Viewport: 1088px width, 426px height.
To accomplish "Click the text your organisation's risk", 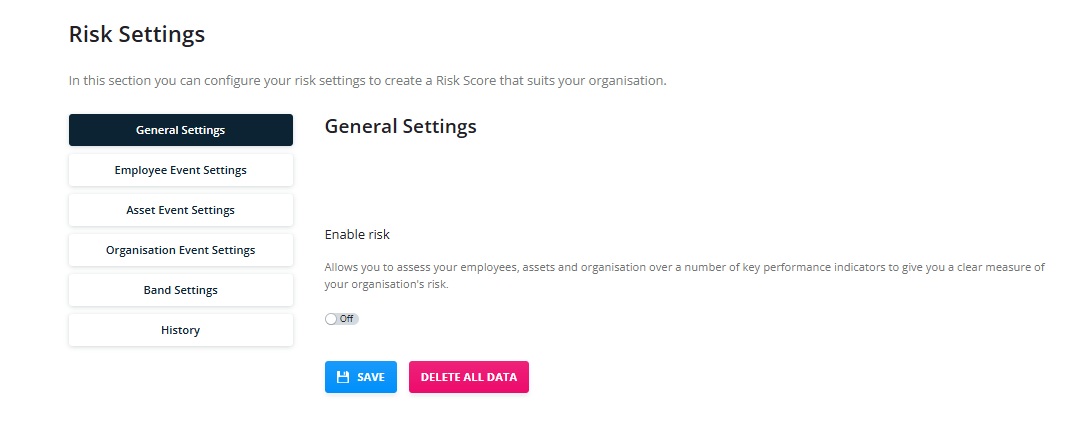I will click(386, 284).
